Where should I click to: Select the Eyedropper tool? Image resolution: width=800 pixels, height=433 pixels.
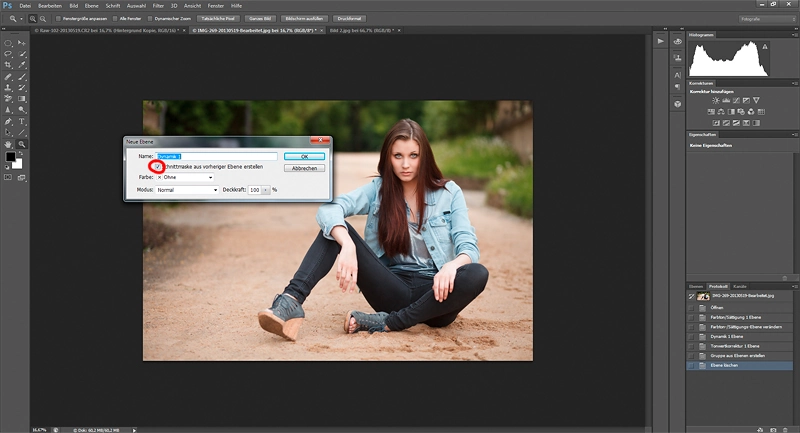coord(22,65)
